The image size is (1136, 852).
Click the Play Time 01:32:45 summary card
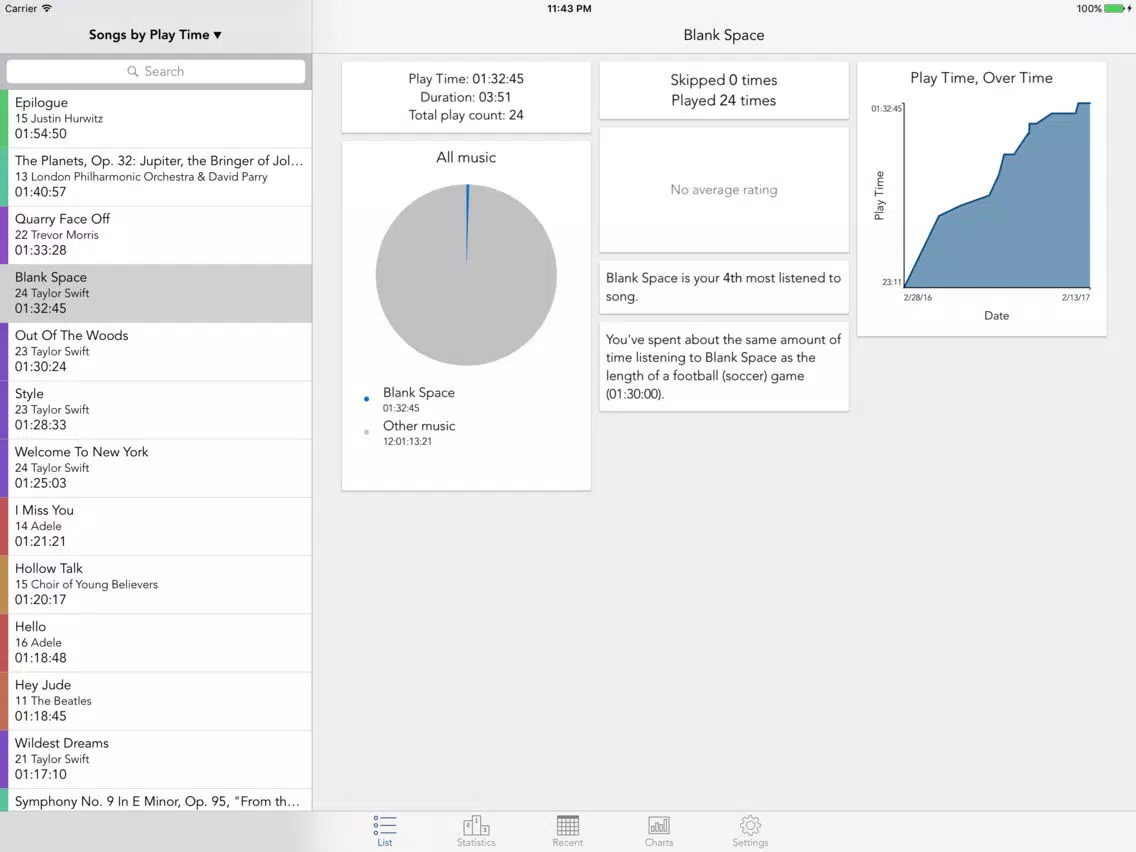[466, 97]
